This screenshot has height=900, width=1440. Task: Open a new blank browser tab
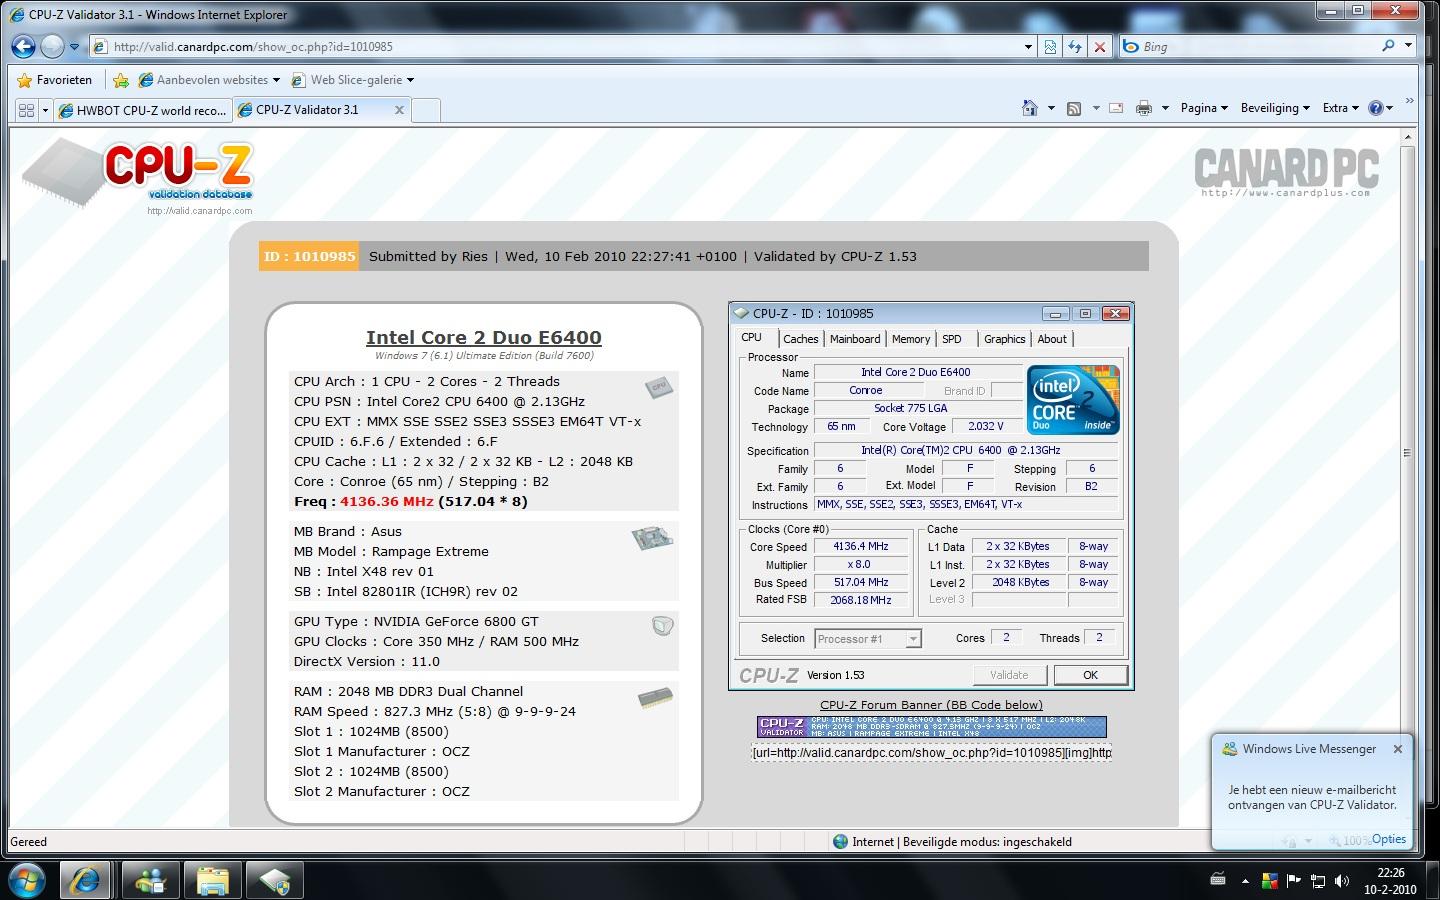coord(426,110)
